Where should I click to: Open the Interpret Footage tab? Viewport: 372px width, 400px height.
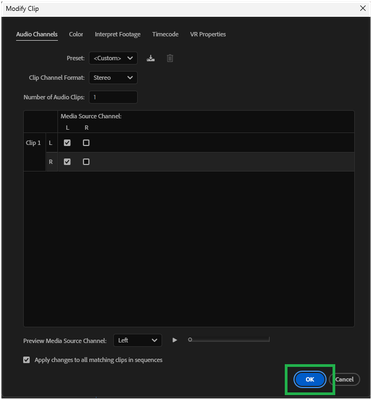click(x=118, y=34)
